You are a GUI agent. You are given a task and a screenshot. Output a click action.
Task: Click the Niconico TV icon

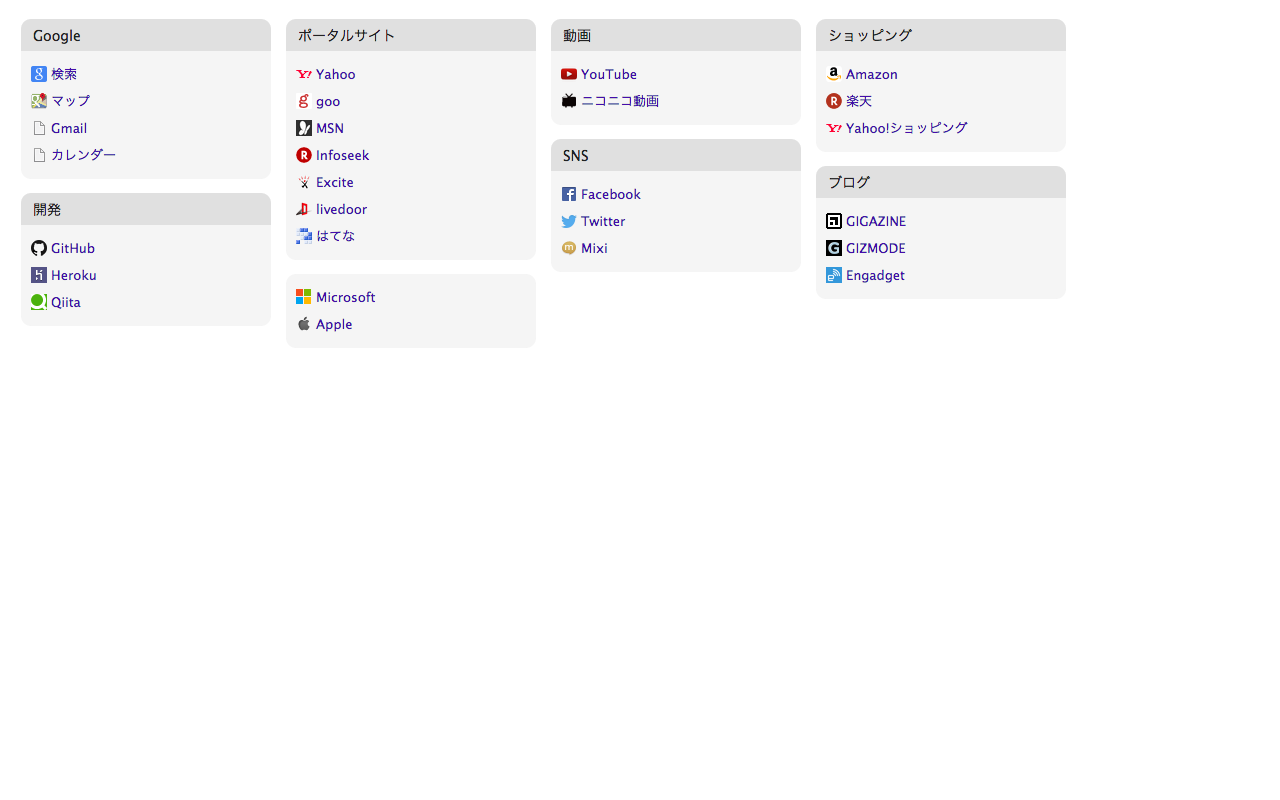click(569, 101)
